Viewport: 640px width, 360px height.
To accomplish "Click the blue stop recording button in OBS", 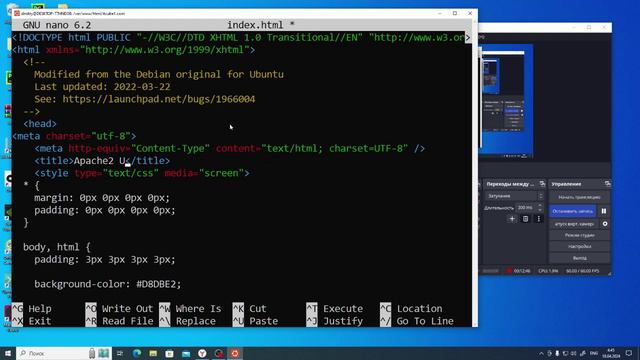I will click(x=572, y=211).
